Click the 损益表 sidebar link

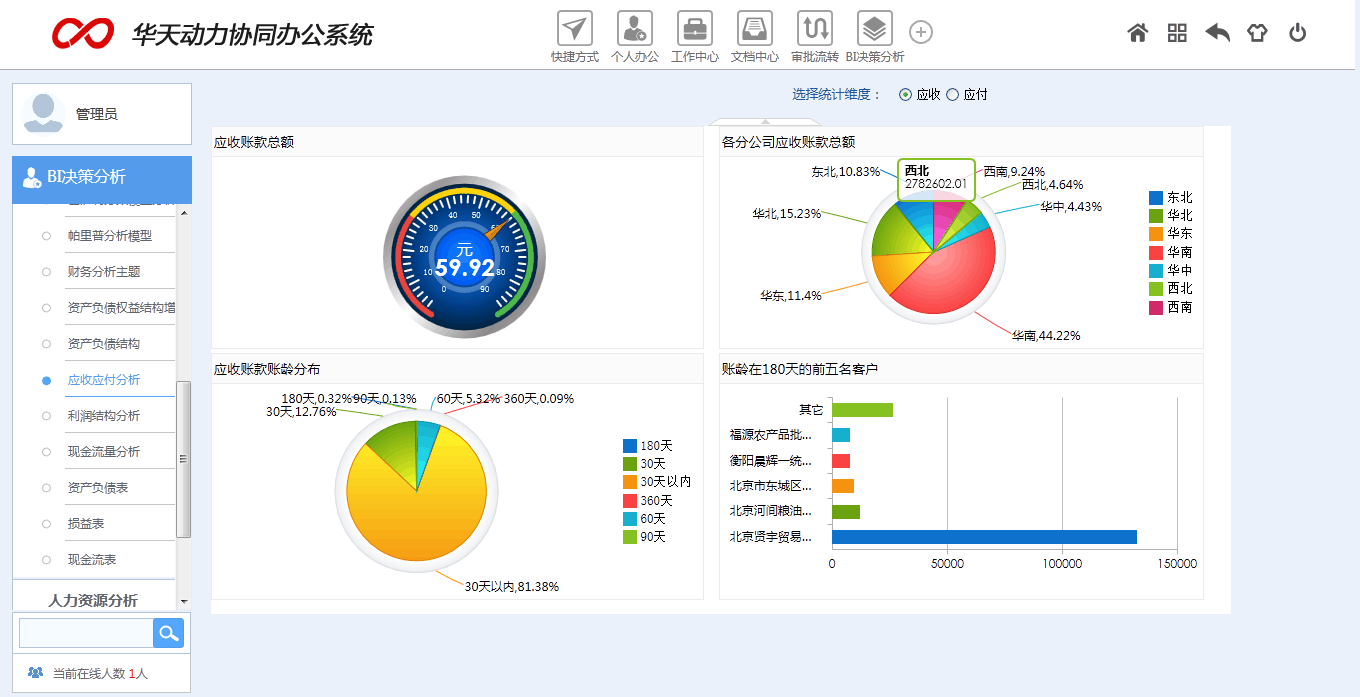(x=86, y=524)
